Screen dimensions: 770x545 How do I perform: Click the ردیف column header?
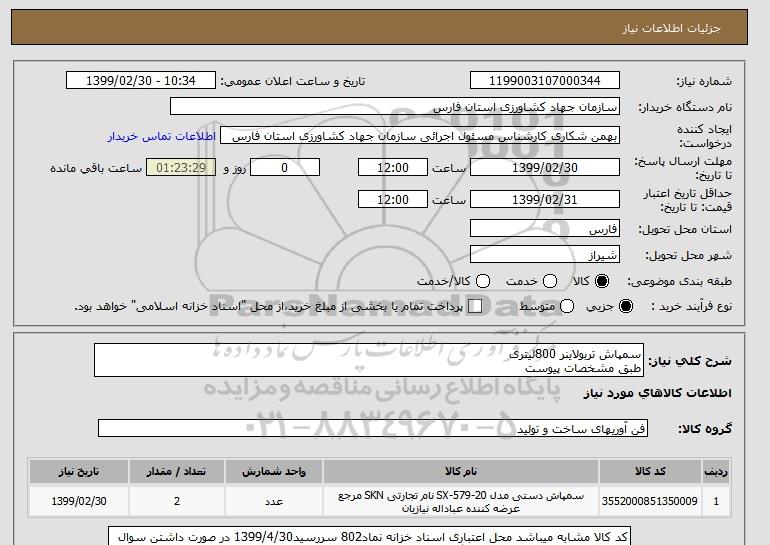[x=716, y=471]
